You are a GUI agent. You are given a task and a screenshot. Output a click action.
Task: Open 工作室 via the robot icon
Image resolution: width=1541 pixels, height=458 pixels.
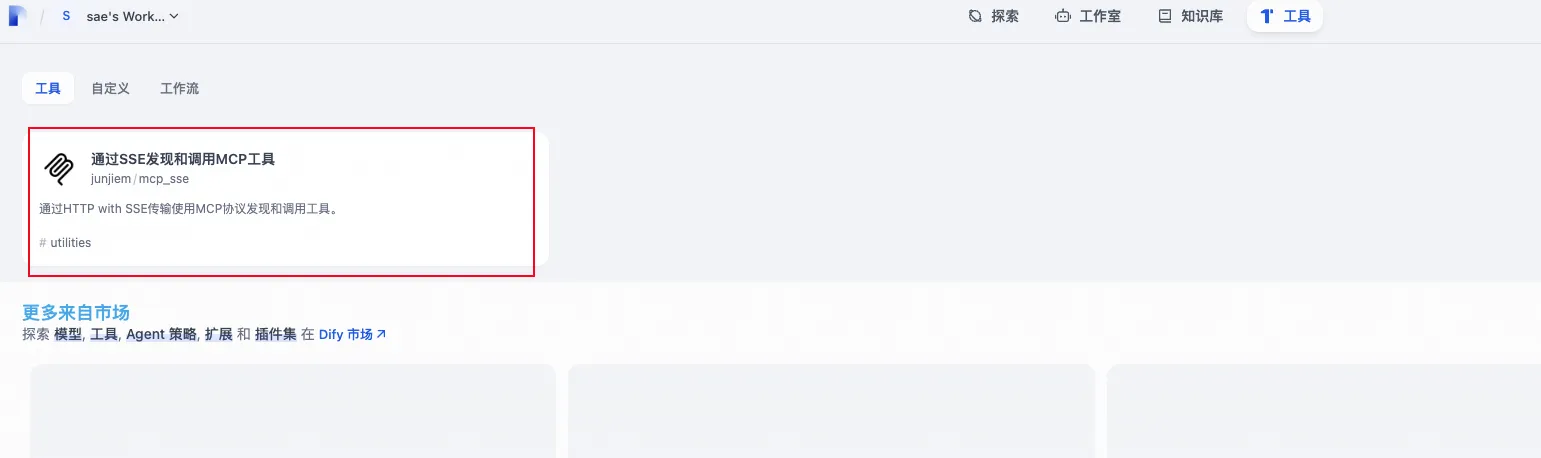pyautogui.click(x=1063, y=16)
